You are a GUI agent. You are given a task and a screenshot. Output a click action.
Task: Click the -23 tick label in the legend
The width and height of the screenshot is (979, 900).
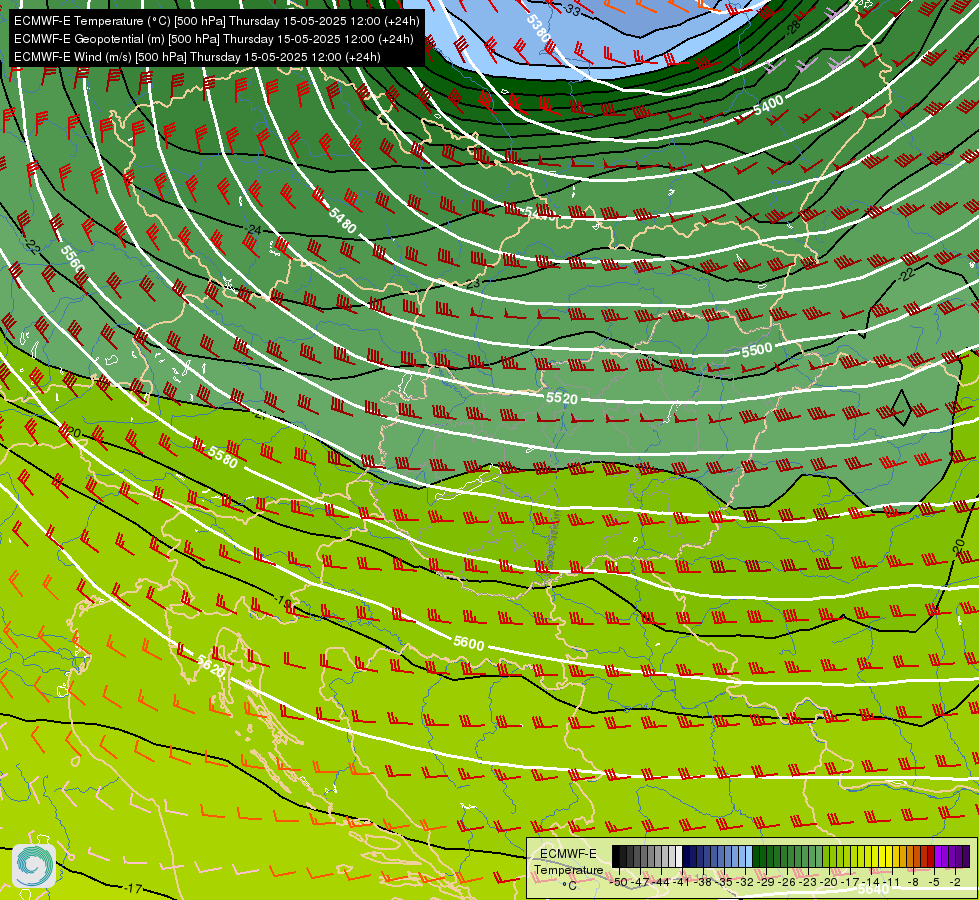tap(808, 882)
